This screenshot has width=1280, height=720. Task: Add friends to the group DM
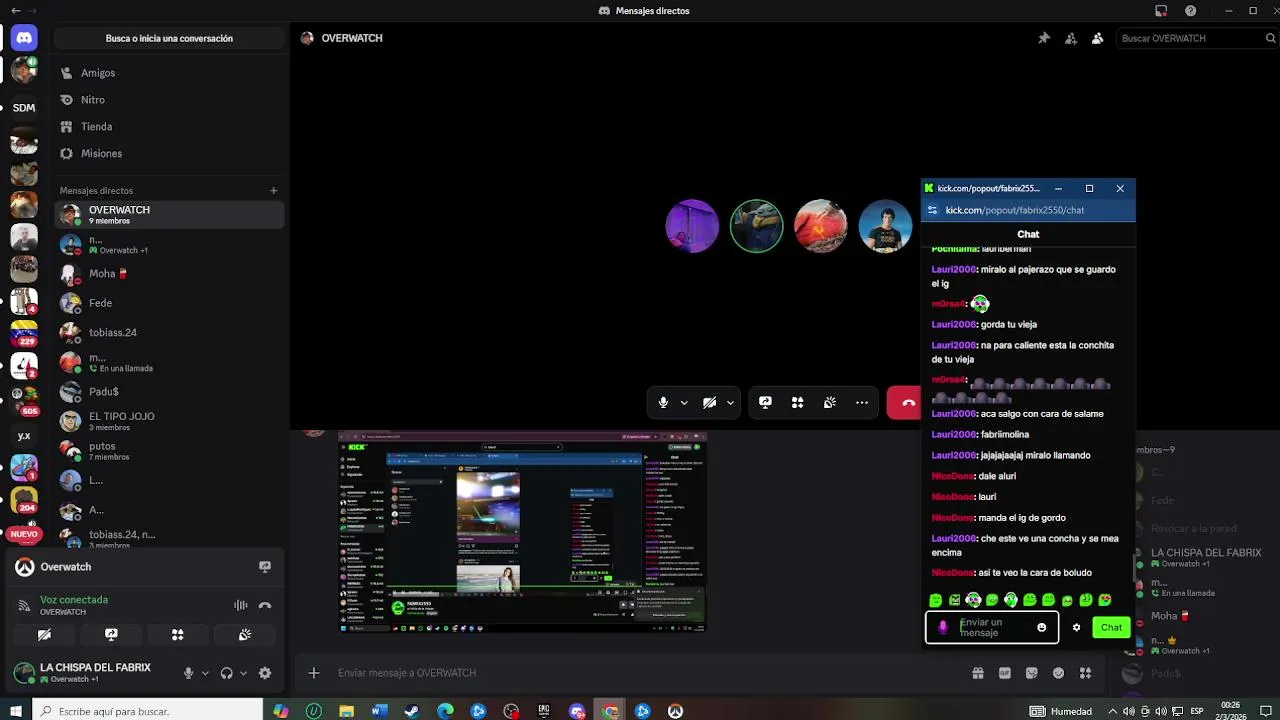(x=1071, y=38)
